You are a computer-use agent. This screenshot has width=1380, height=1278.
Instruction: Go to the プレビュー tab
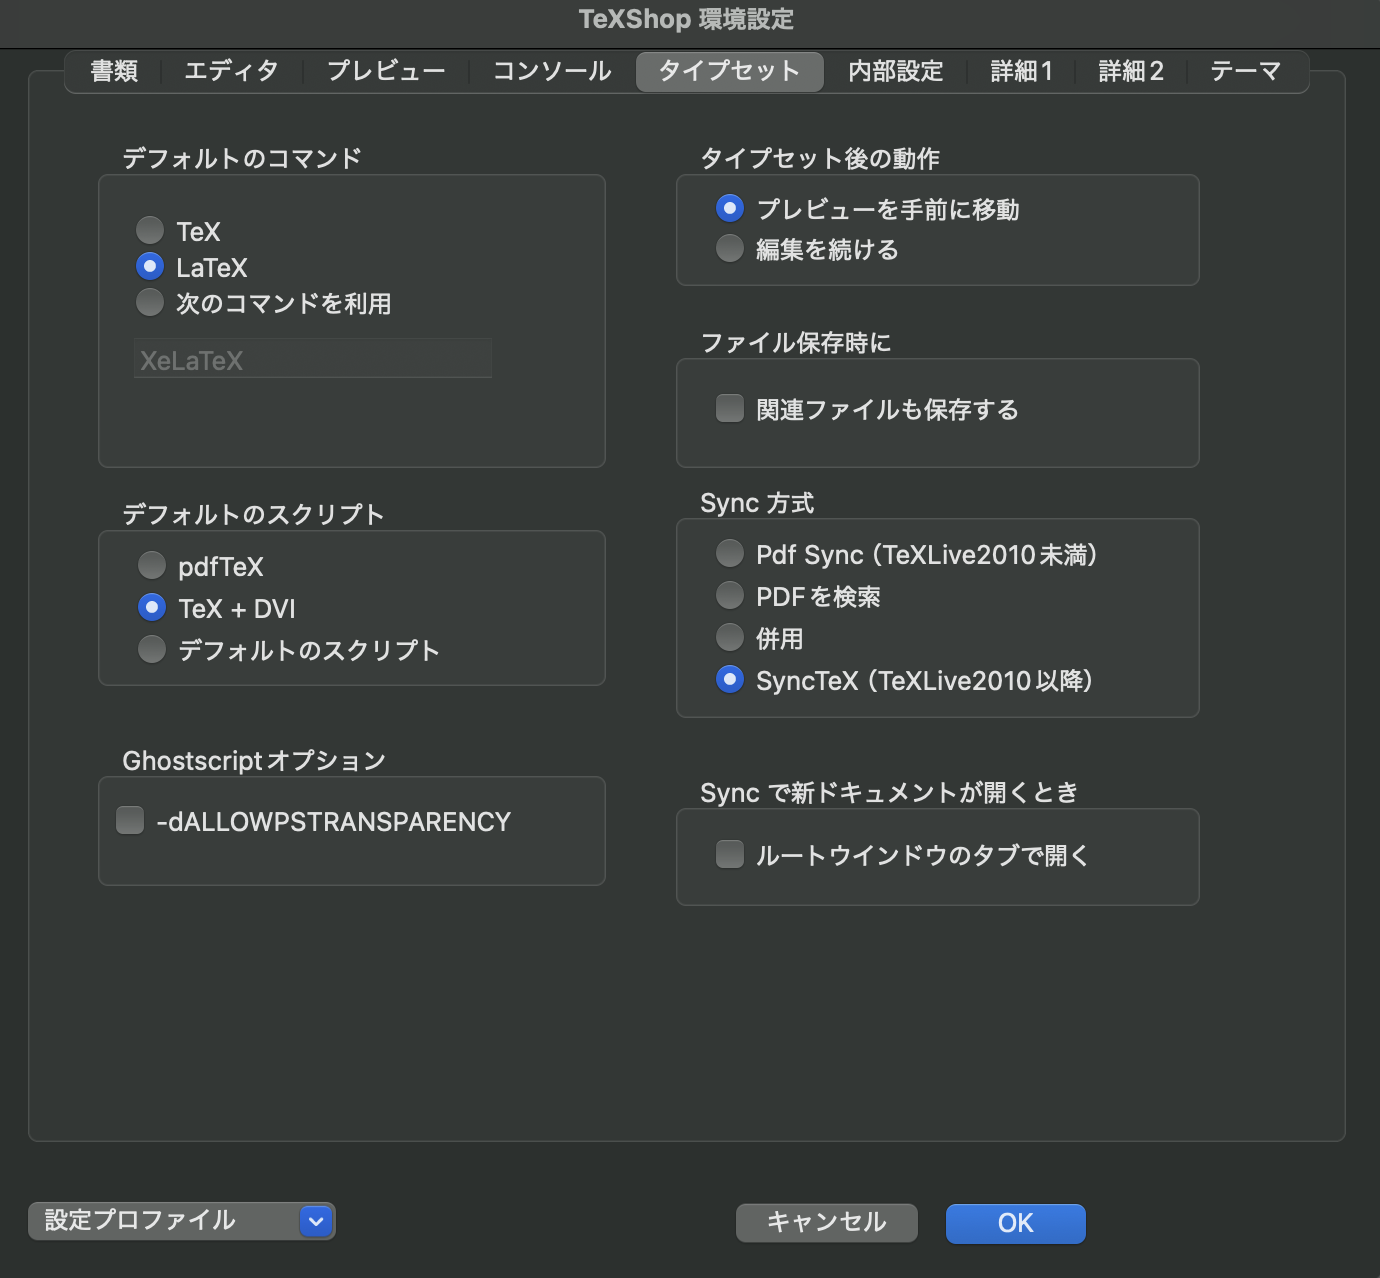tap(386, 72)
